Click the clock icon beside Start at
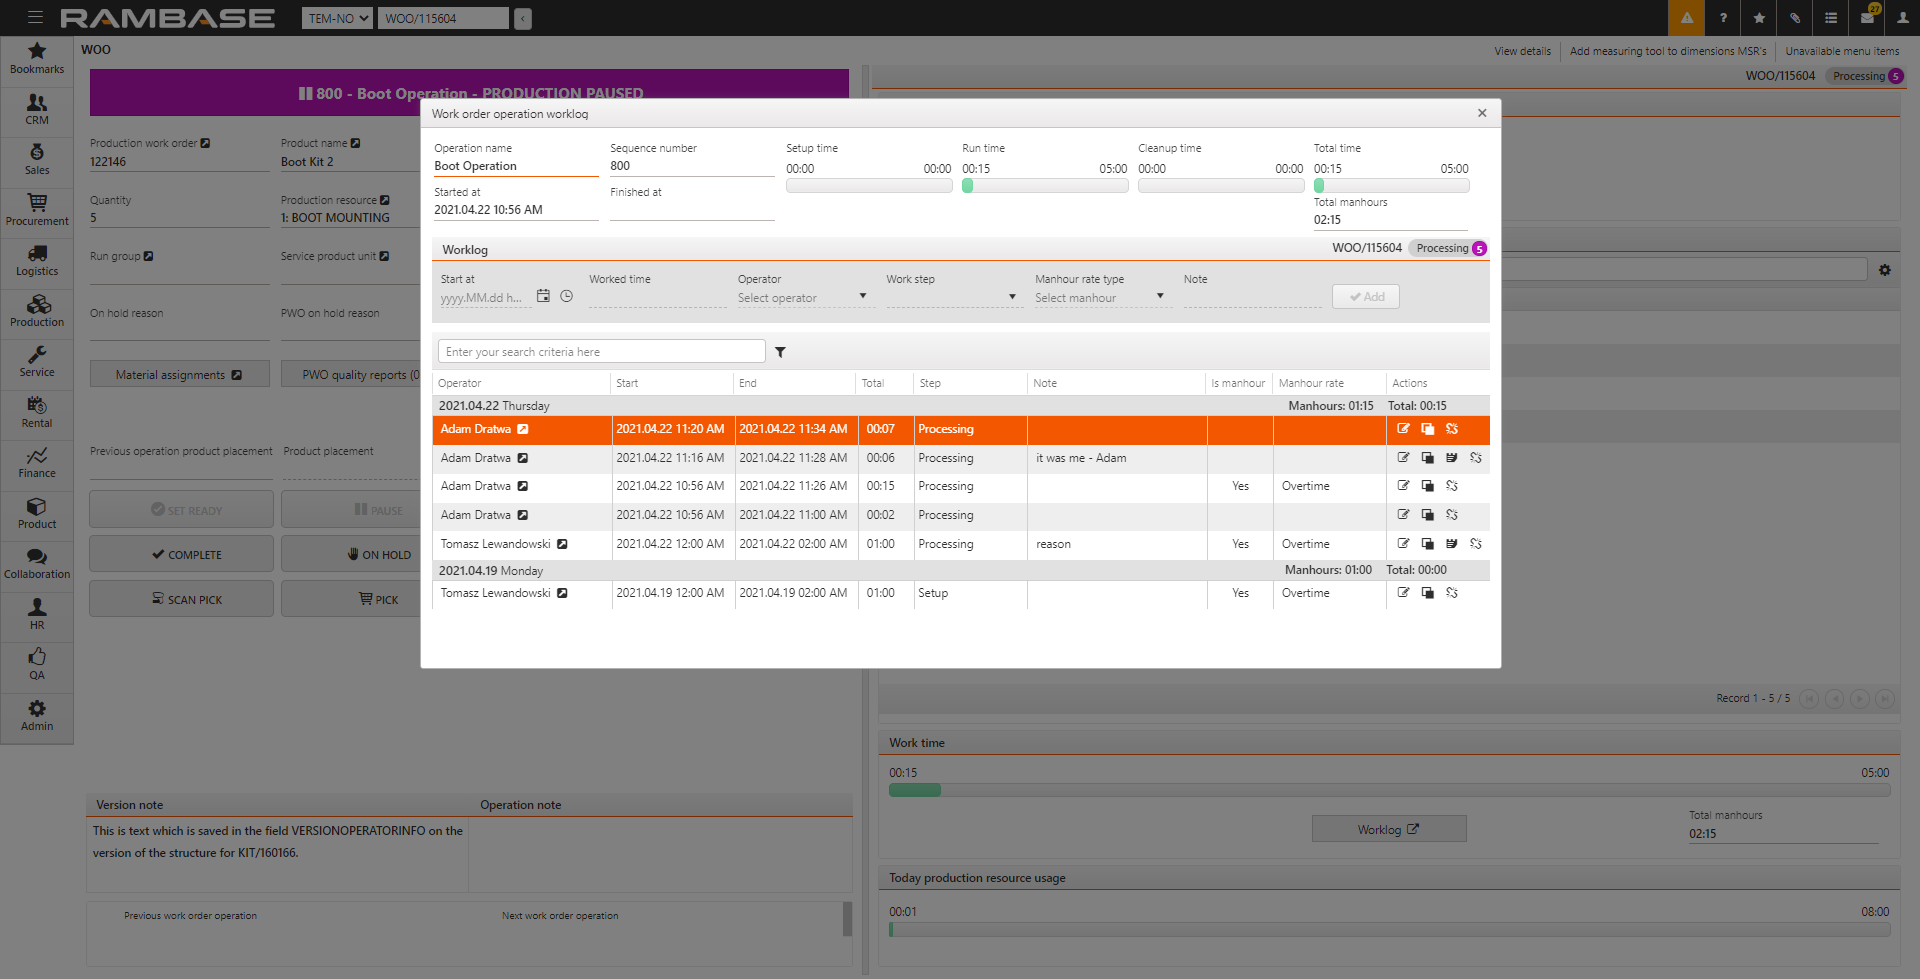The width and height of the screenshot is (1920, 979). click(566, 296)
